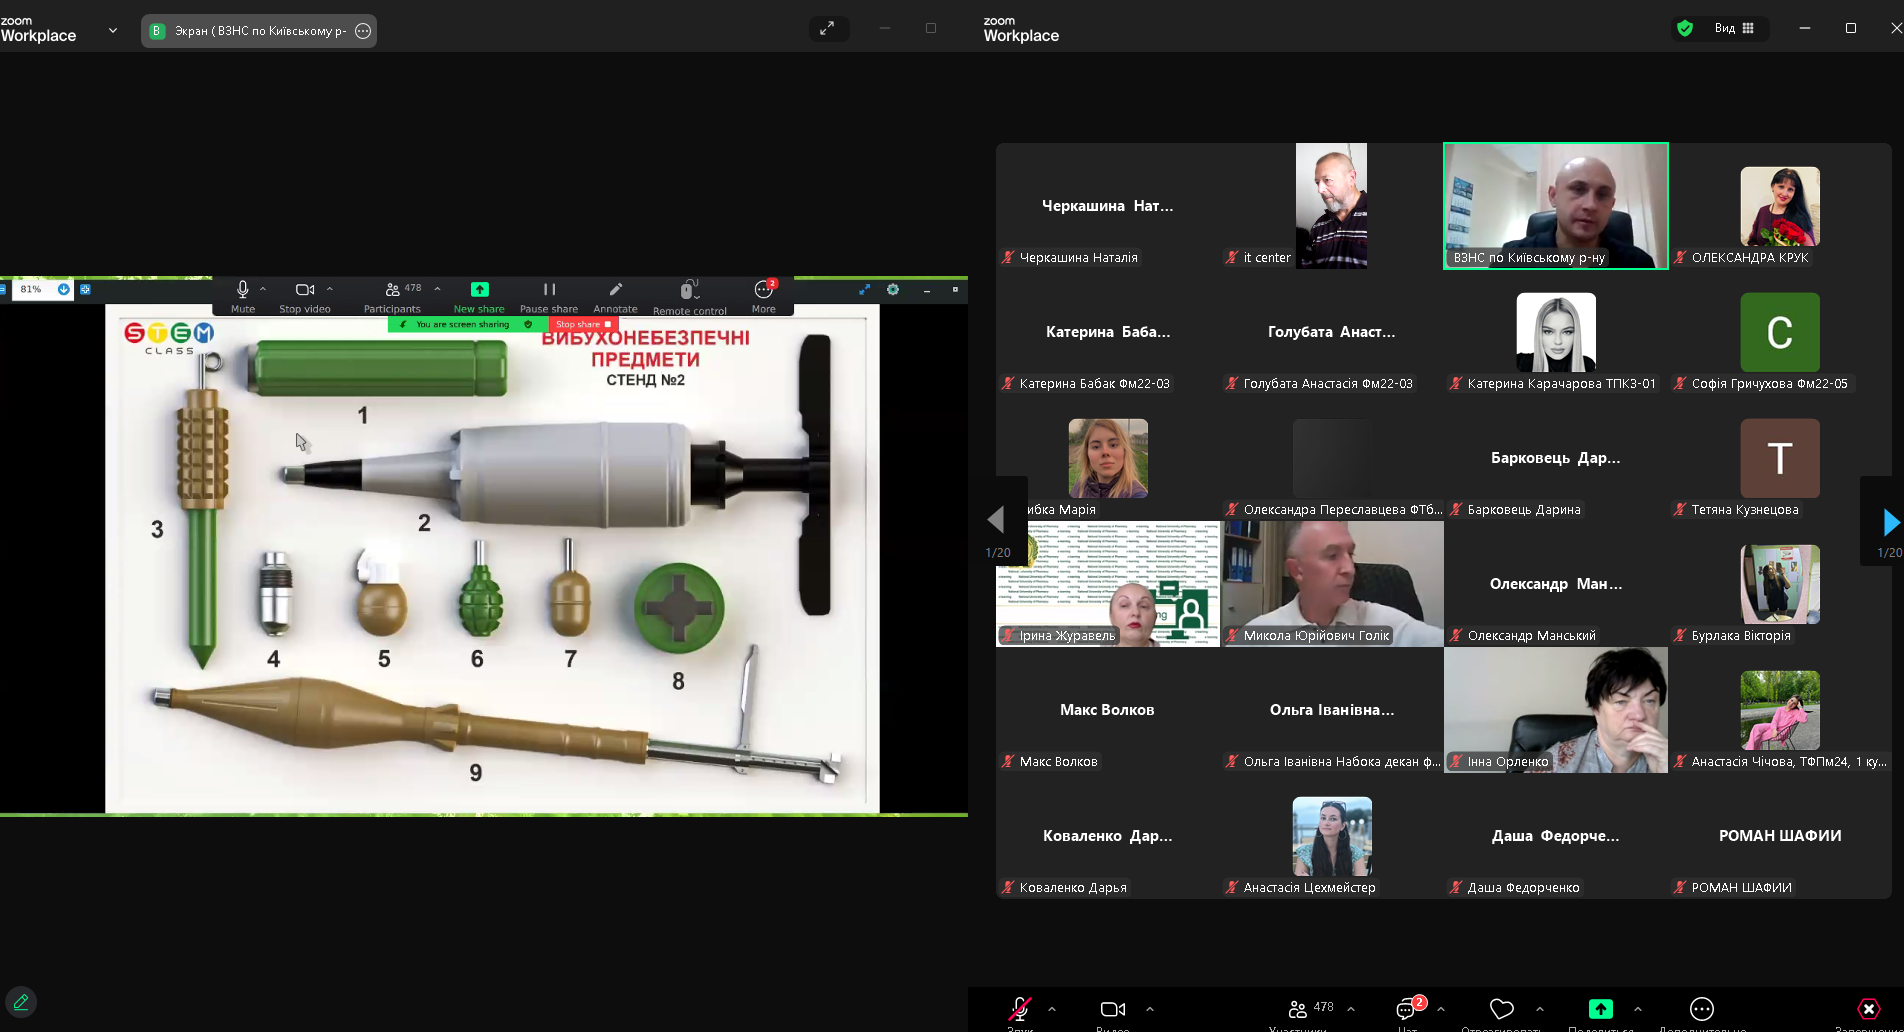Select the ВЗНС по Київському р-ну video tile

tap(1556, 206)
